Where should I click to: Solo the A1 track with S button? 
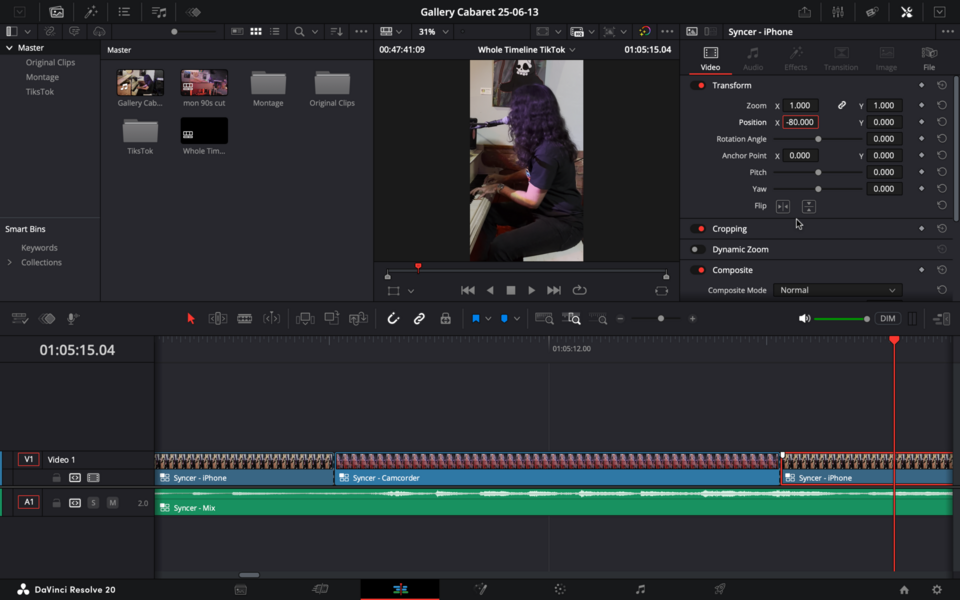click(x=93, y=503)
